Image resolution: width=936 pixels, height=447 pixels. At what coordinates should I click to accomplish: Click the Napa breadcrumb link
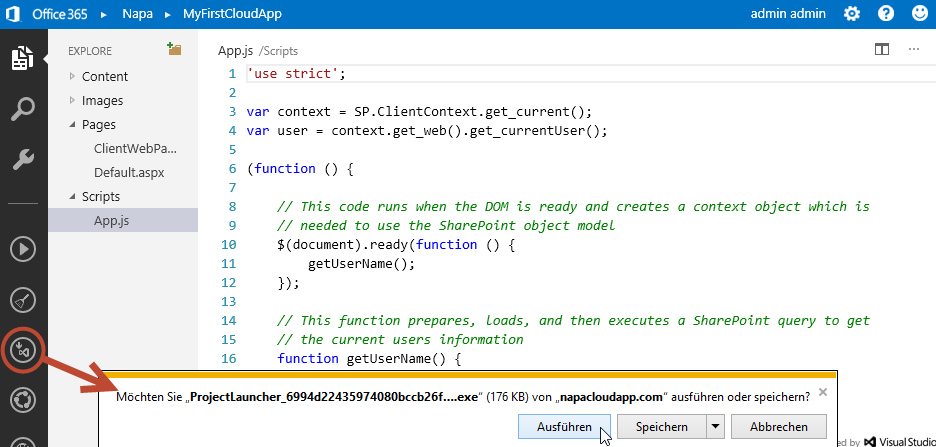(x=137, y=14)
